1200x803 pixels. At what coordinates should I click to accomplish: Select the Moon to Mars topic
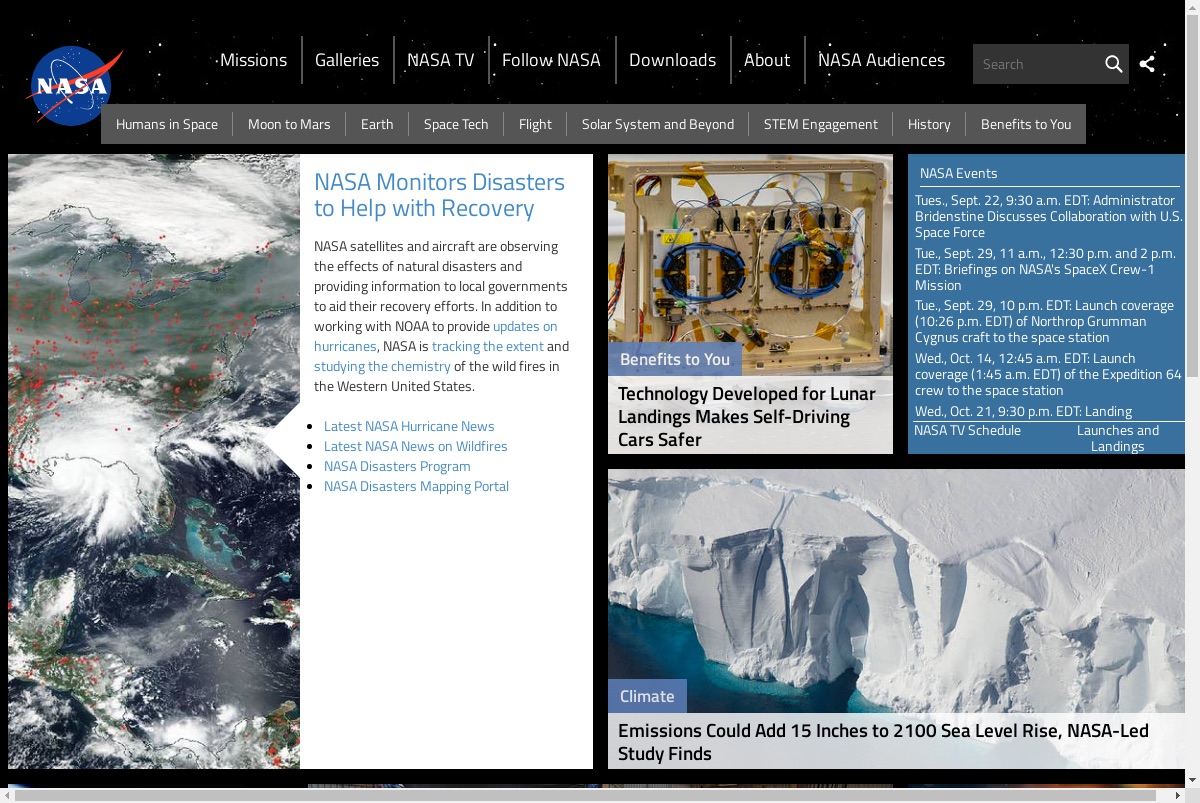(x=289, y=124)
